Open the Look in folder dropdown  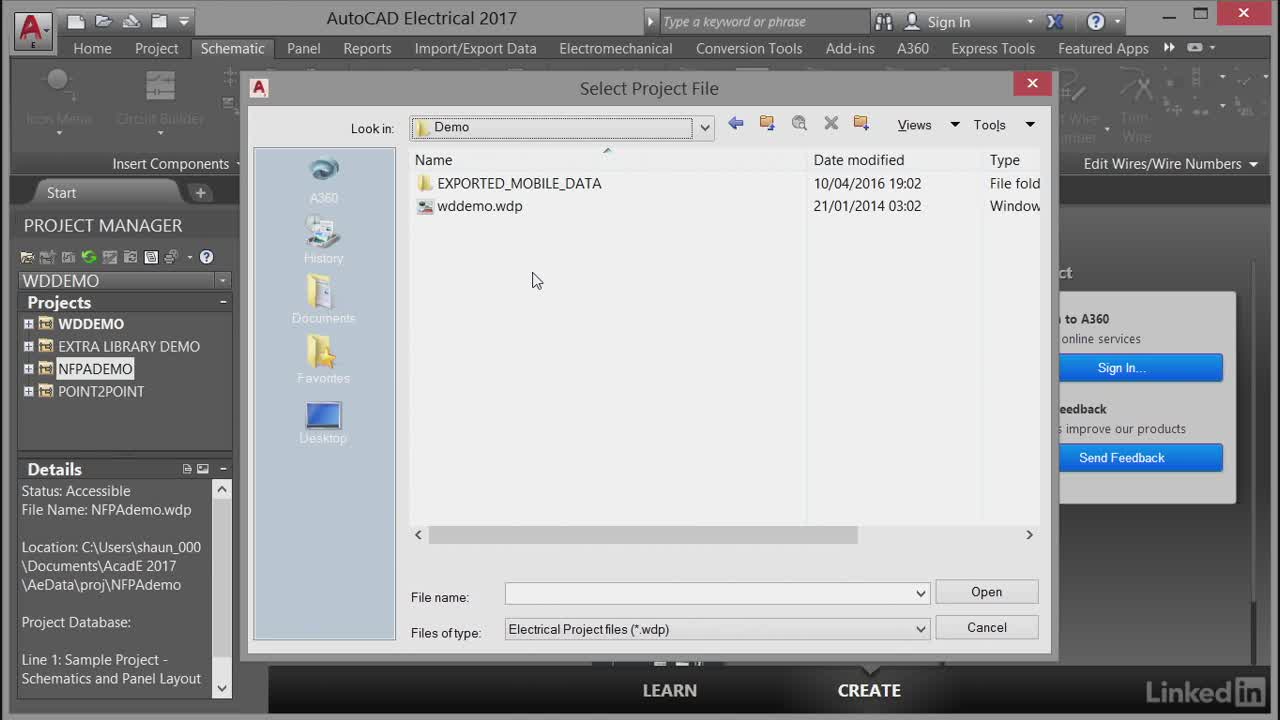[705, 127]
